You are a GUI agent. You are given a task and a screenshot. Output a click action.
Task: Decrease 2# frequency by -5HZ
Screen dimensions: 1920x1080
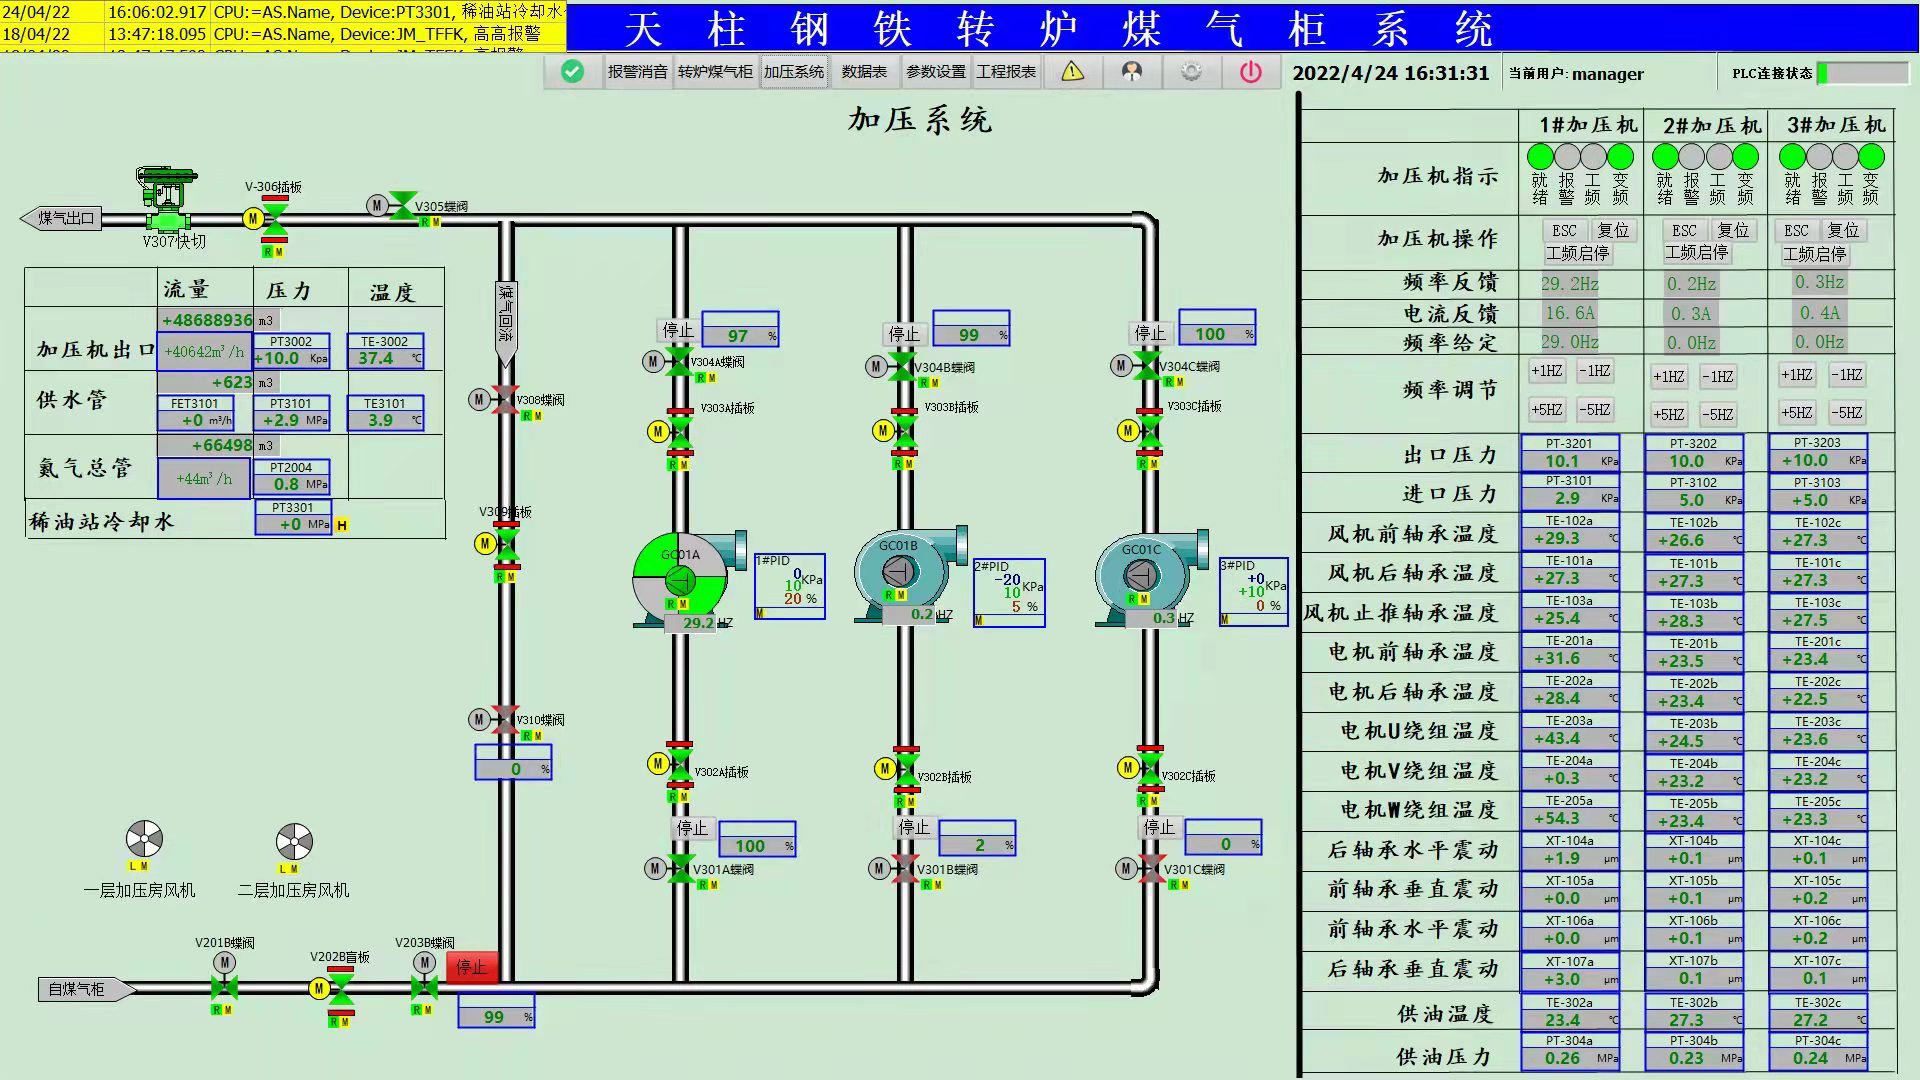coord(1717,415)
